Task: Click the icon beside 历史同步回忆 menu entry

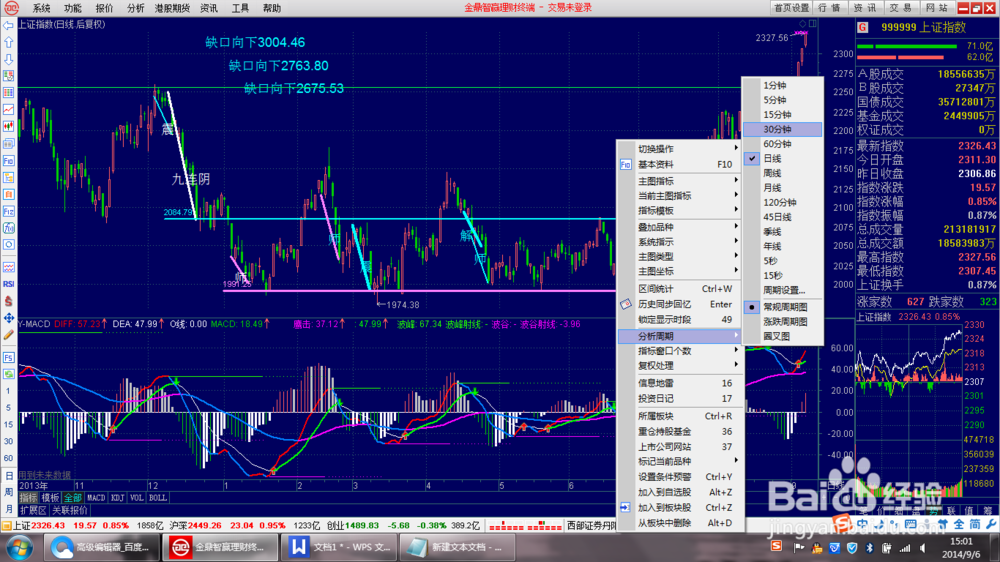Action: click(626, 304)
